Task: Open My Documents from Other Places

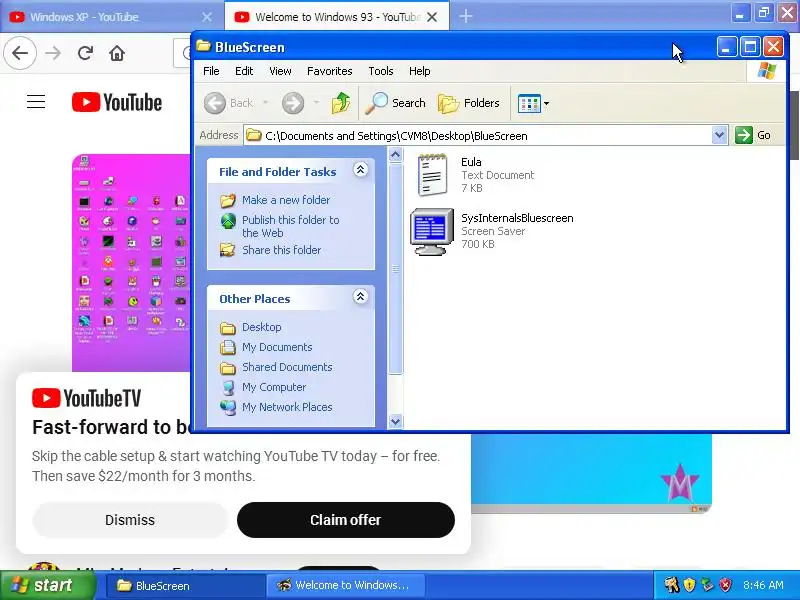Action: (277, 347)
